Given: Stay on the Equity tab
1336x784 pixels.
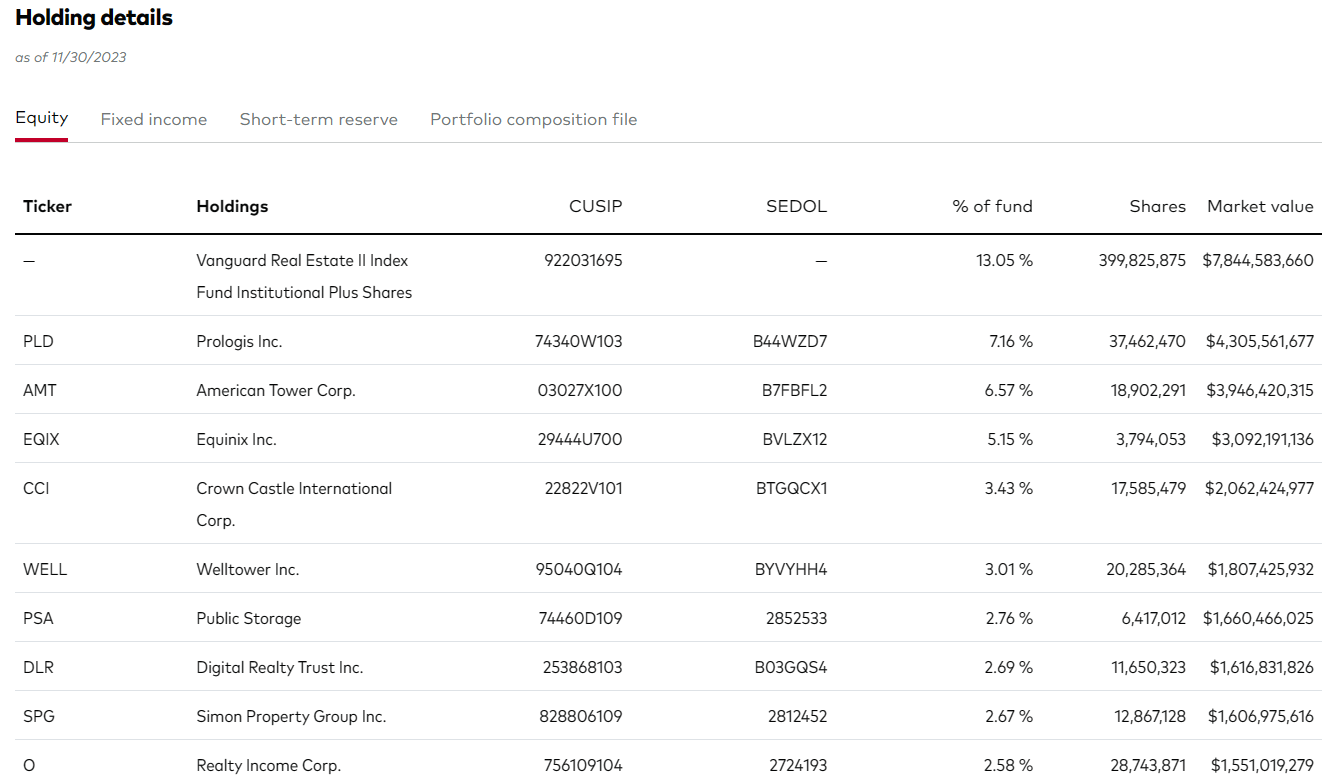Looking at the screenshot, I should click(x=41, y=117).
